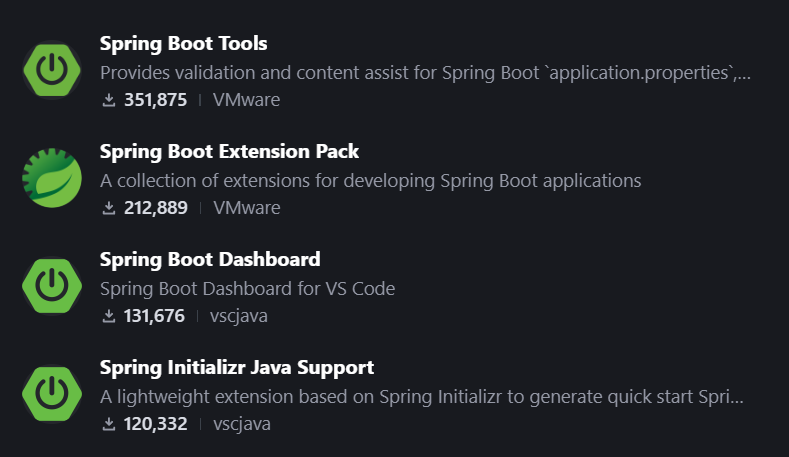Click the Spring Initializr Java Support icon

[52, 394]
